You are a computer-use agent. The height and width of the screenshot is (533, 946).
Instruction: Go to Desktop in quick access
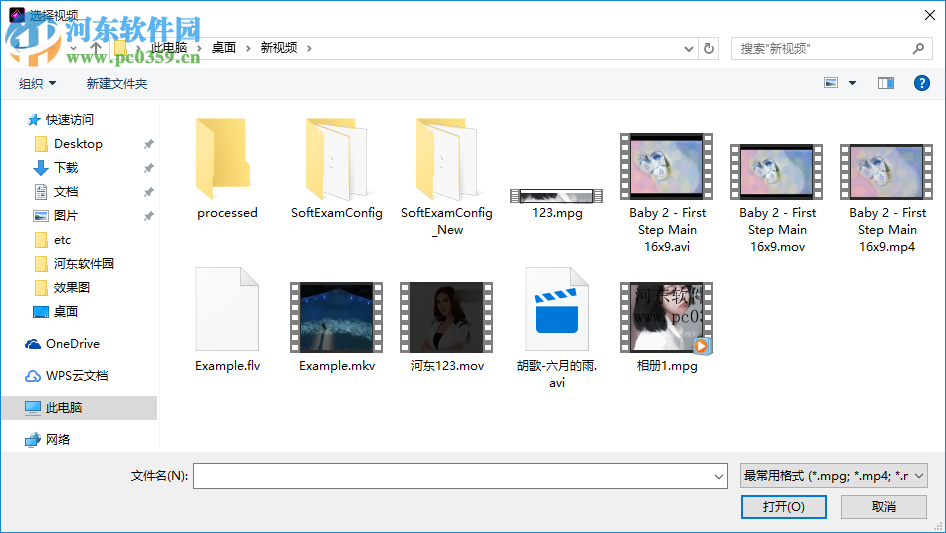(x=78, y=144)
